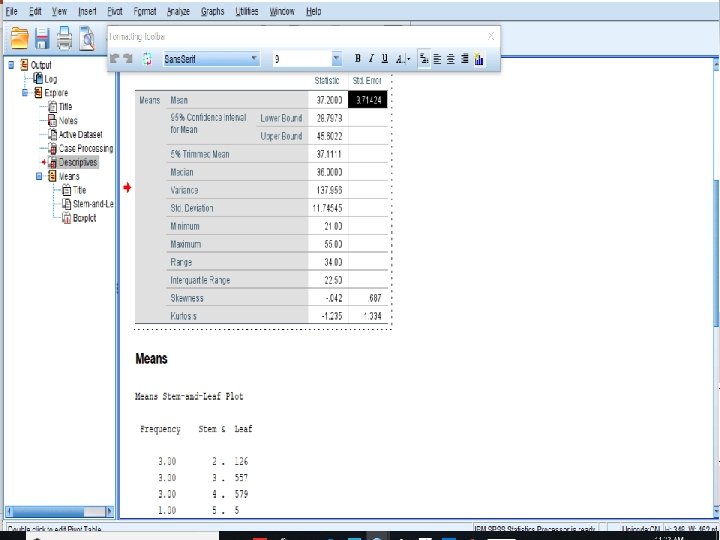
Task: Select the highlighted Std. Error cell 3.71424
Action: pyautogui.click(x=368, y=100)
